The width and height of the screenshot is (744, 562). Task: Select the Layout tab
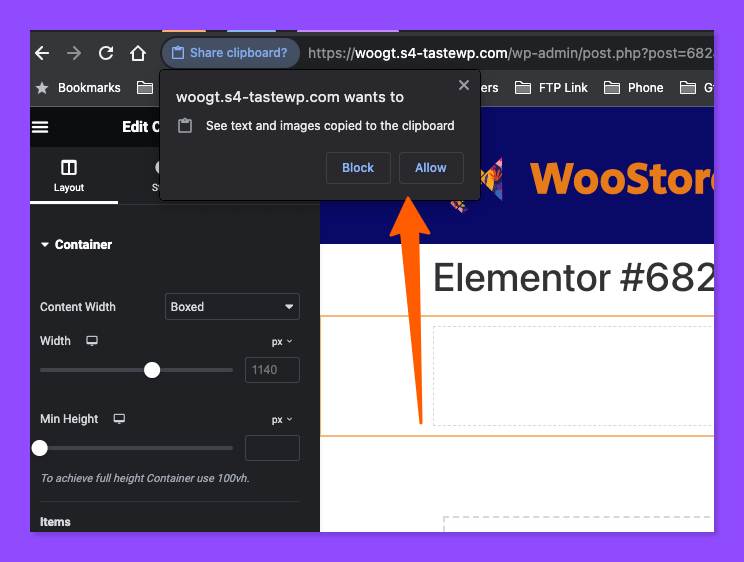point(69,176)
